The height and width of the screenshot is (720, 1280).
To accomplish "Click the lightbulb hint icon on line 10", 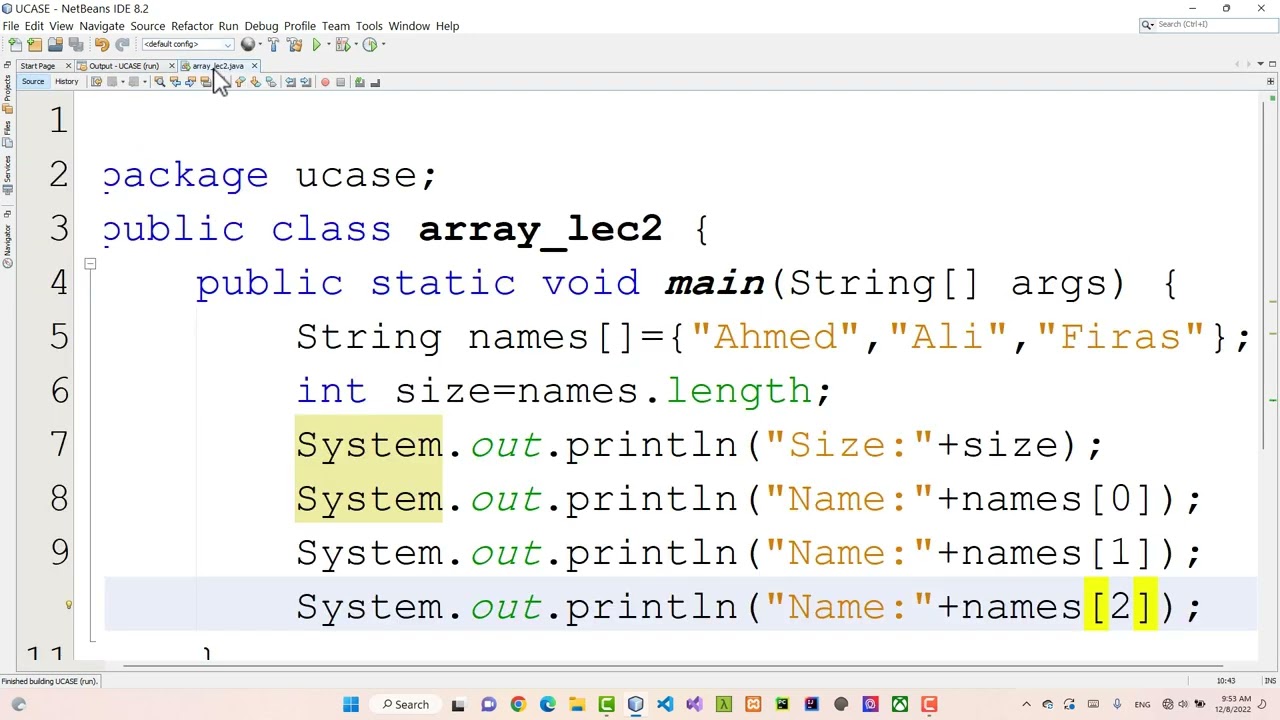I will (69, 605).
